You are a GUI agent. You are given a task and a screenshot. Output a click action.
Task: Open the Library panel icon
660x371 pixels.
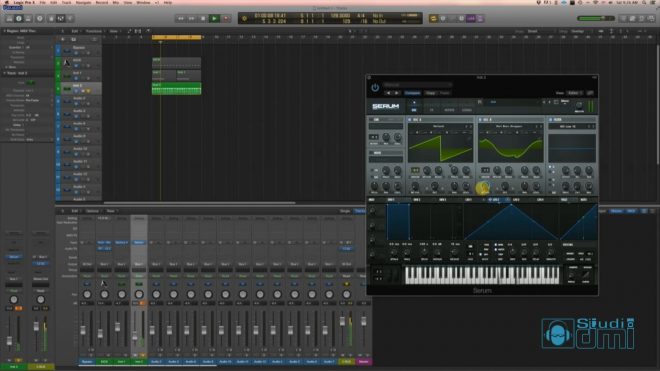9,19
